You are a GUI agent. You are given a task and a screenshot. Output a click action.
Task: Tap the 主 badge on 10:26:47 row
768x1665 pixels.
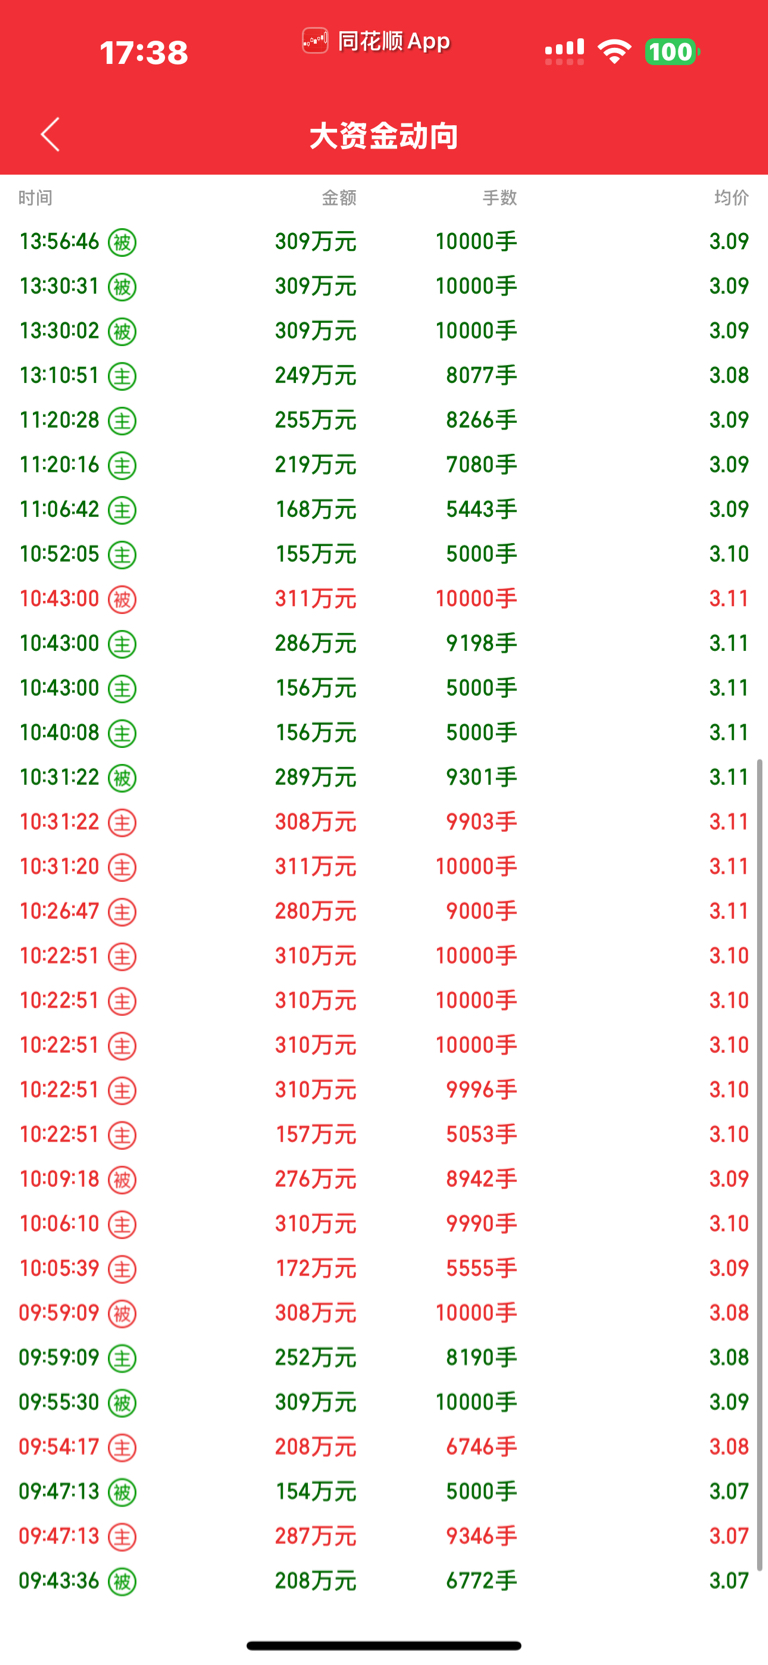(122, 912)
